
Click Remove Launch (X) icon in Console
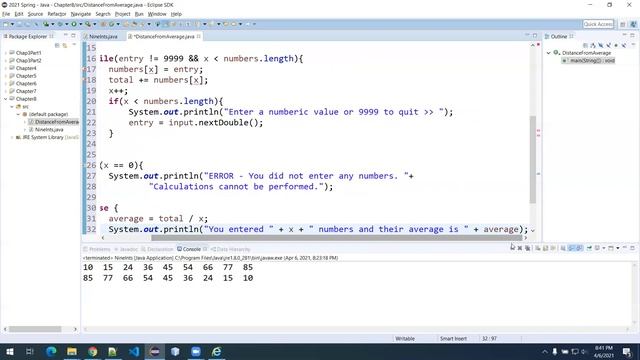point(520,248)
